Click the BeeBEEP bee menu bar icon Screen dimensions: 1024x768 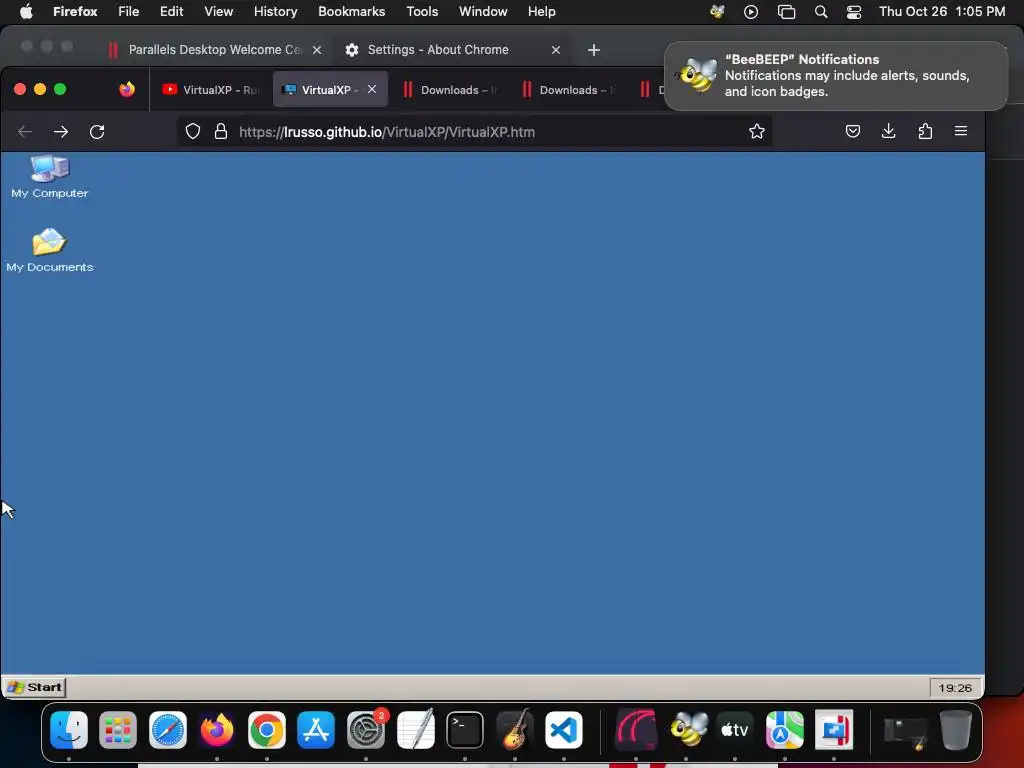pos(717,12)
